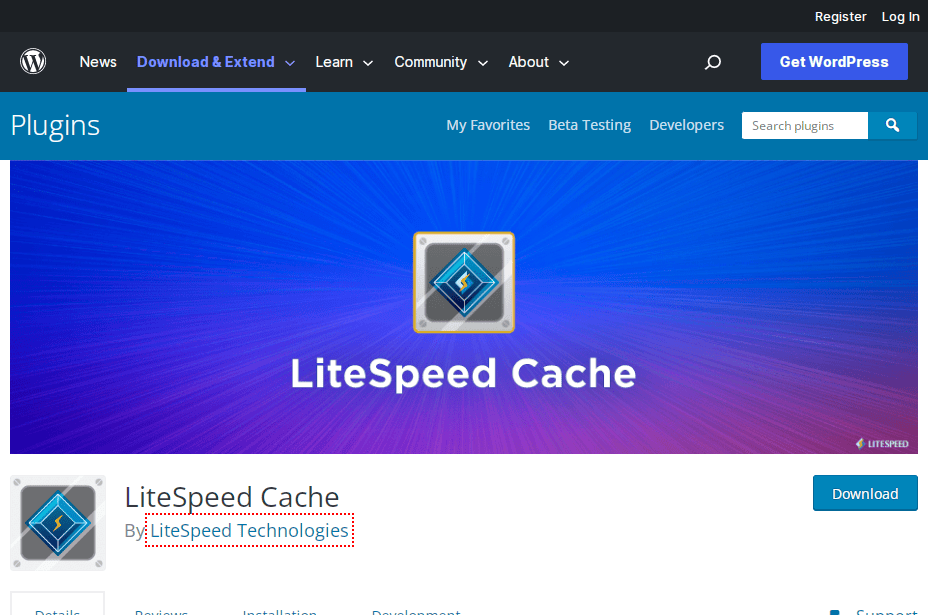Open Beta Testing page

[x=589, y=125]
